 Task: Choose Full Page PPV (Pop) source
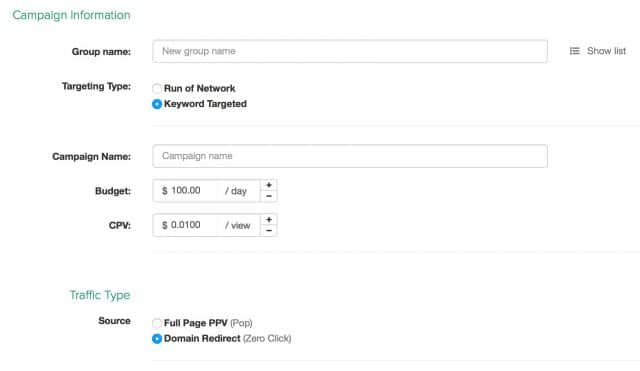coord(157,323)
